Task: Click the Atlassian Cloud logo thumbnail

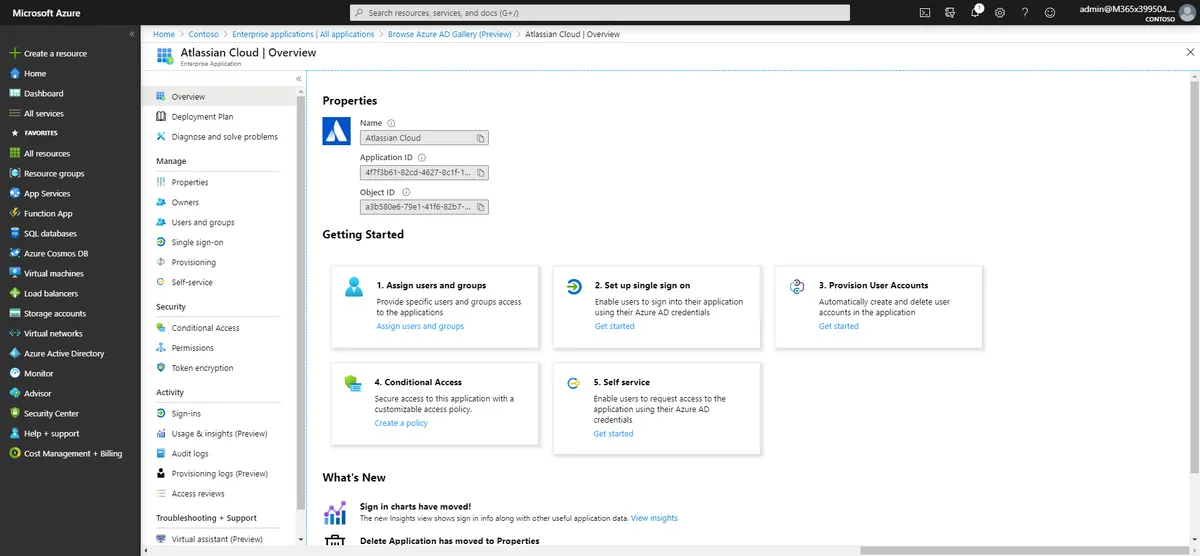Action: (x=336, y=131)
